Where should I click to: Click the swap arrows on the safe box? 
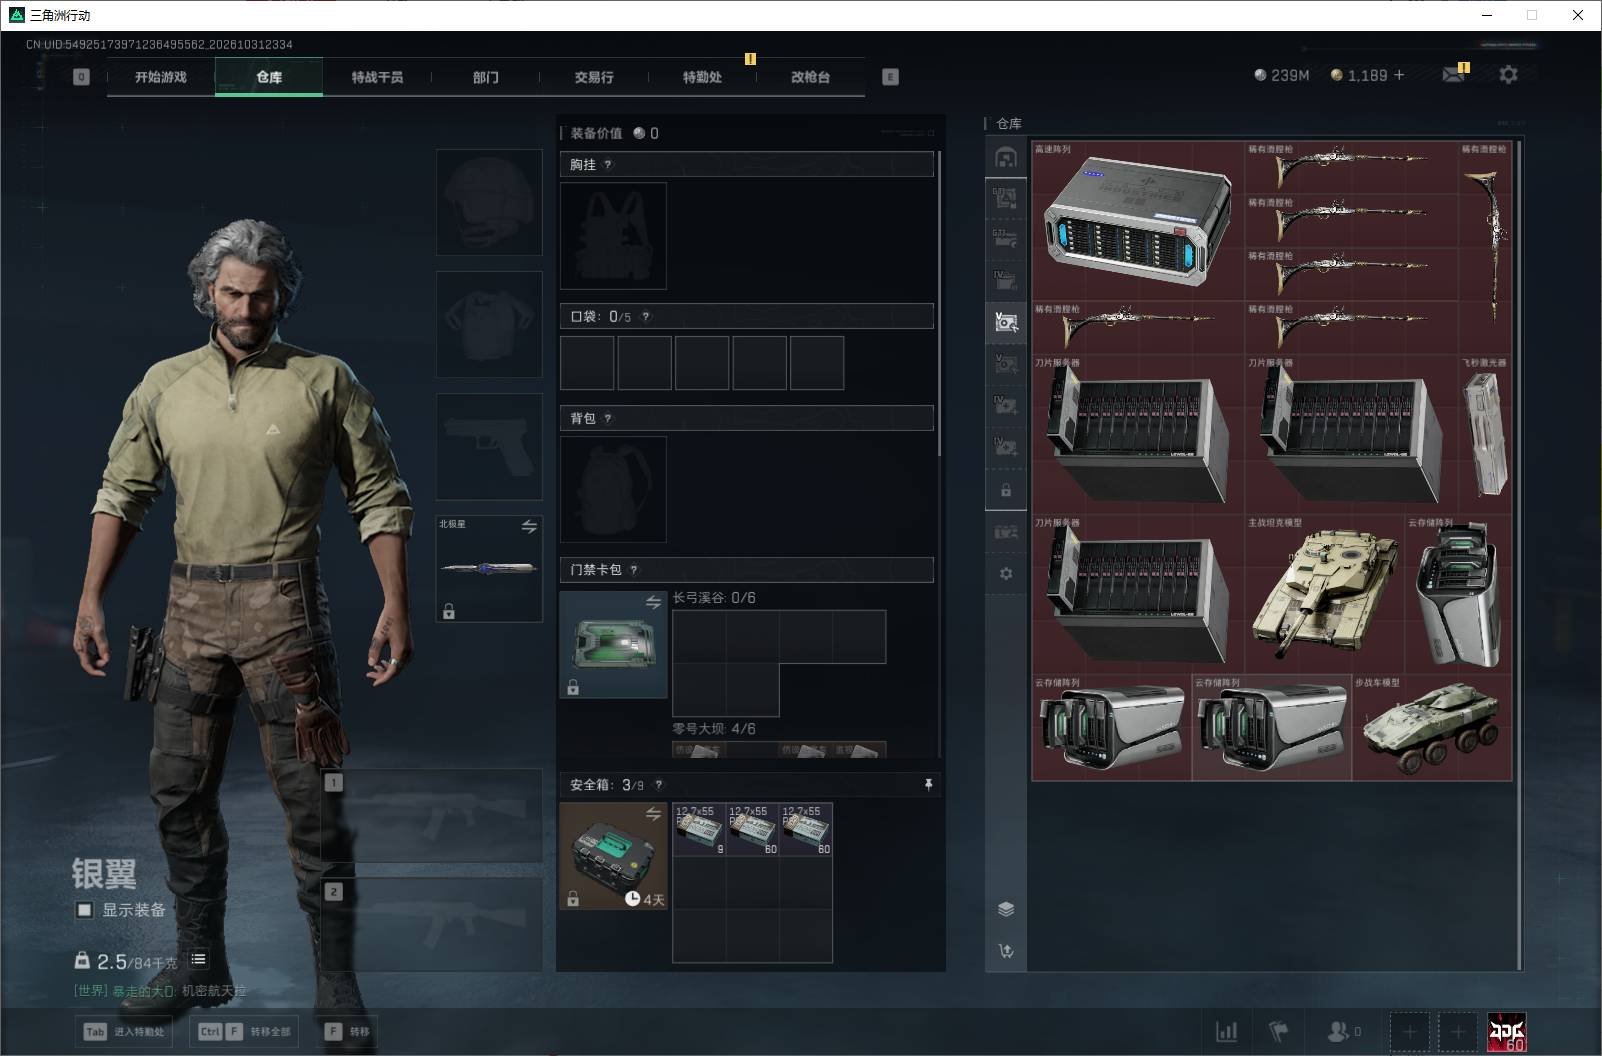point(653,814)
